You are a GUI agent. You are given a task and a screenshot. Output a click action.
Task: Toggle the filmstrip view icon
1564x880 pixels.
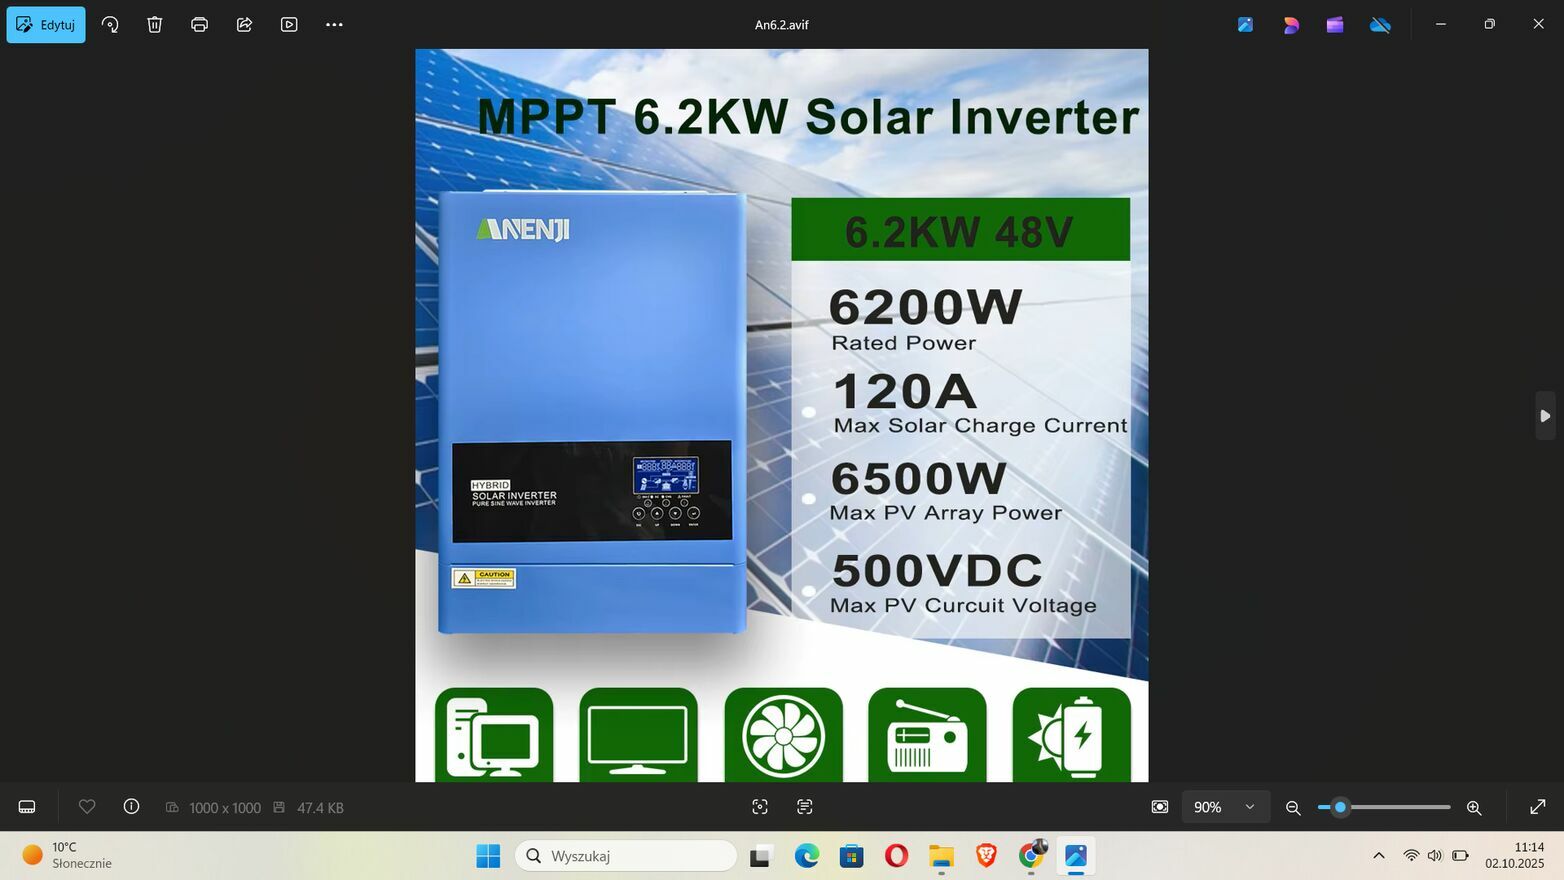coord(27,807)
